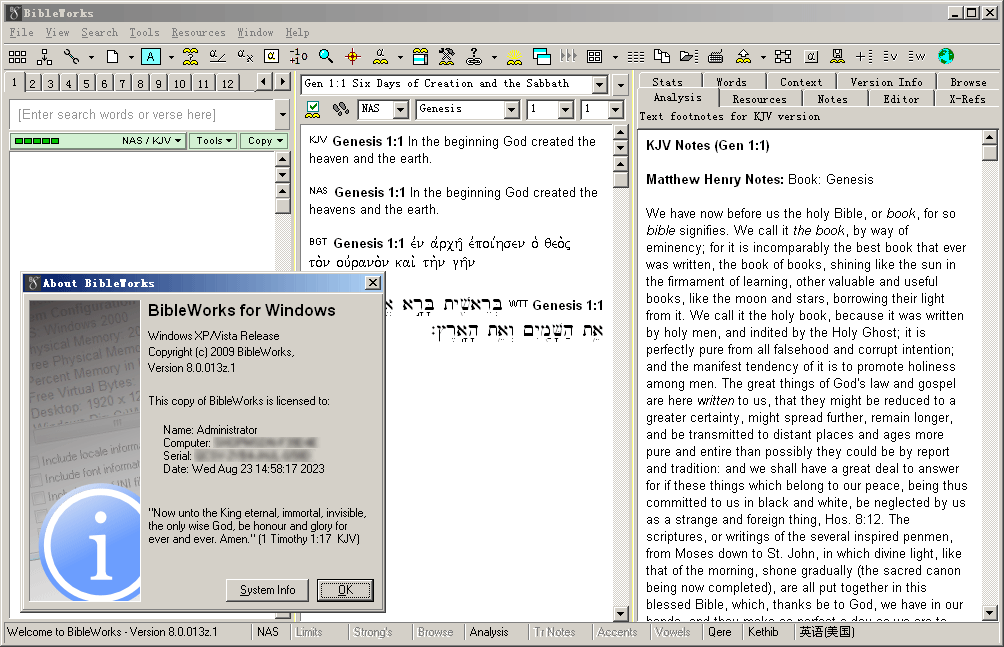Click the alpha with underline slash icon

(217, 57)
